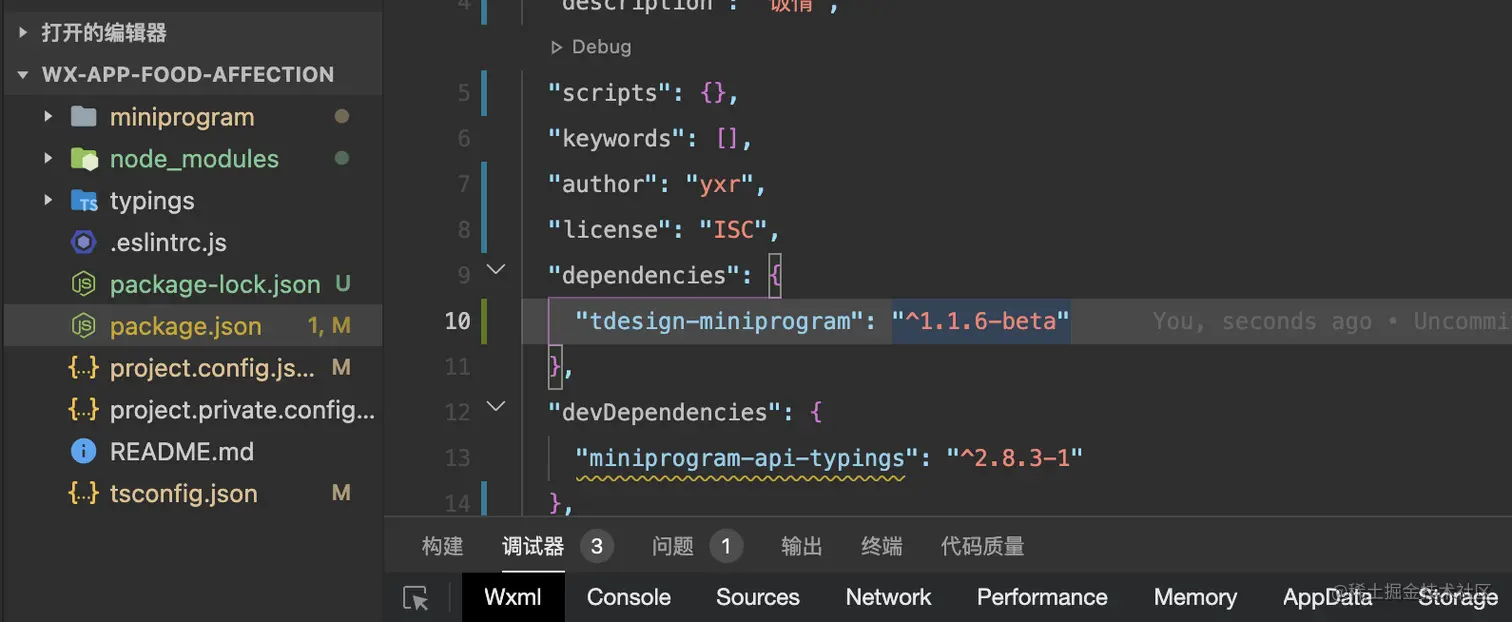Image resolution: width=1512 pixels, height=622 pixels.
Task: Switch to the 调试器 panel tab
Action: click(533, 546)
